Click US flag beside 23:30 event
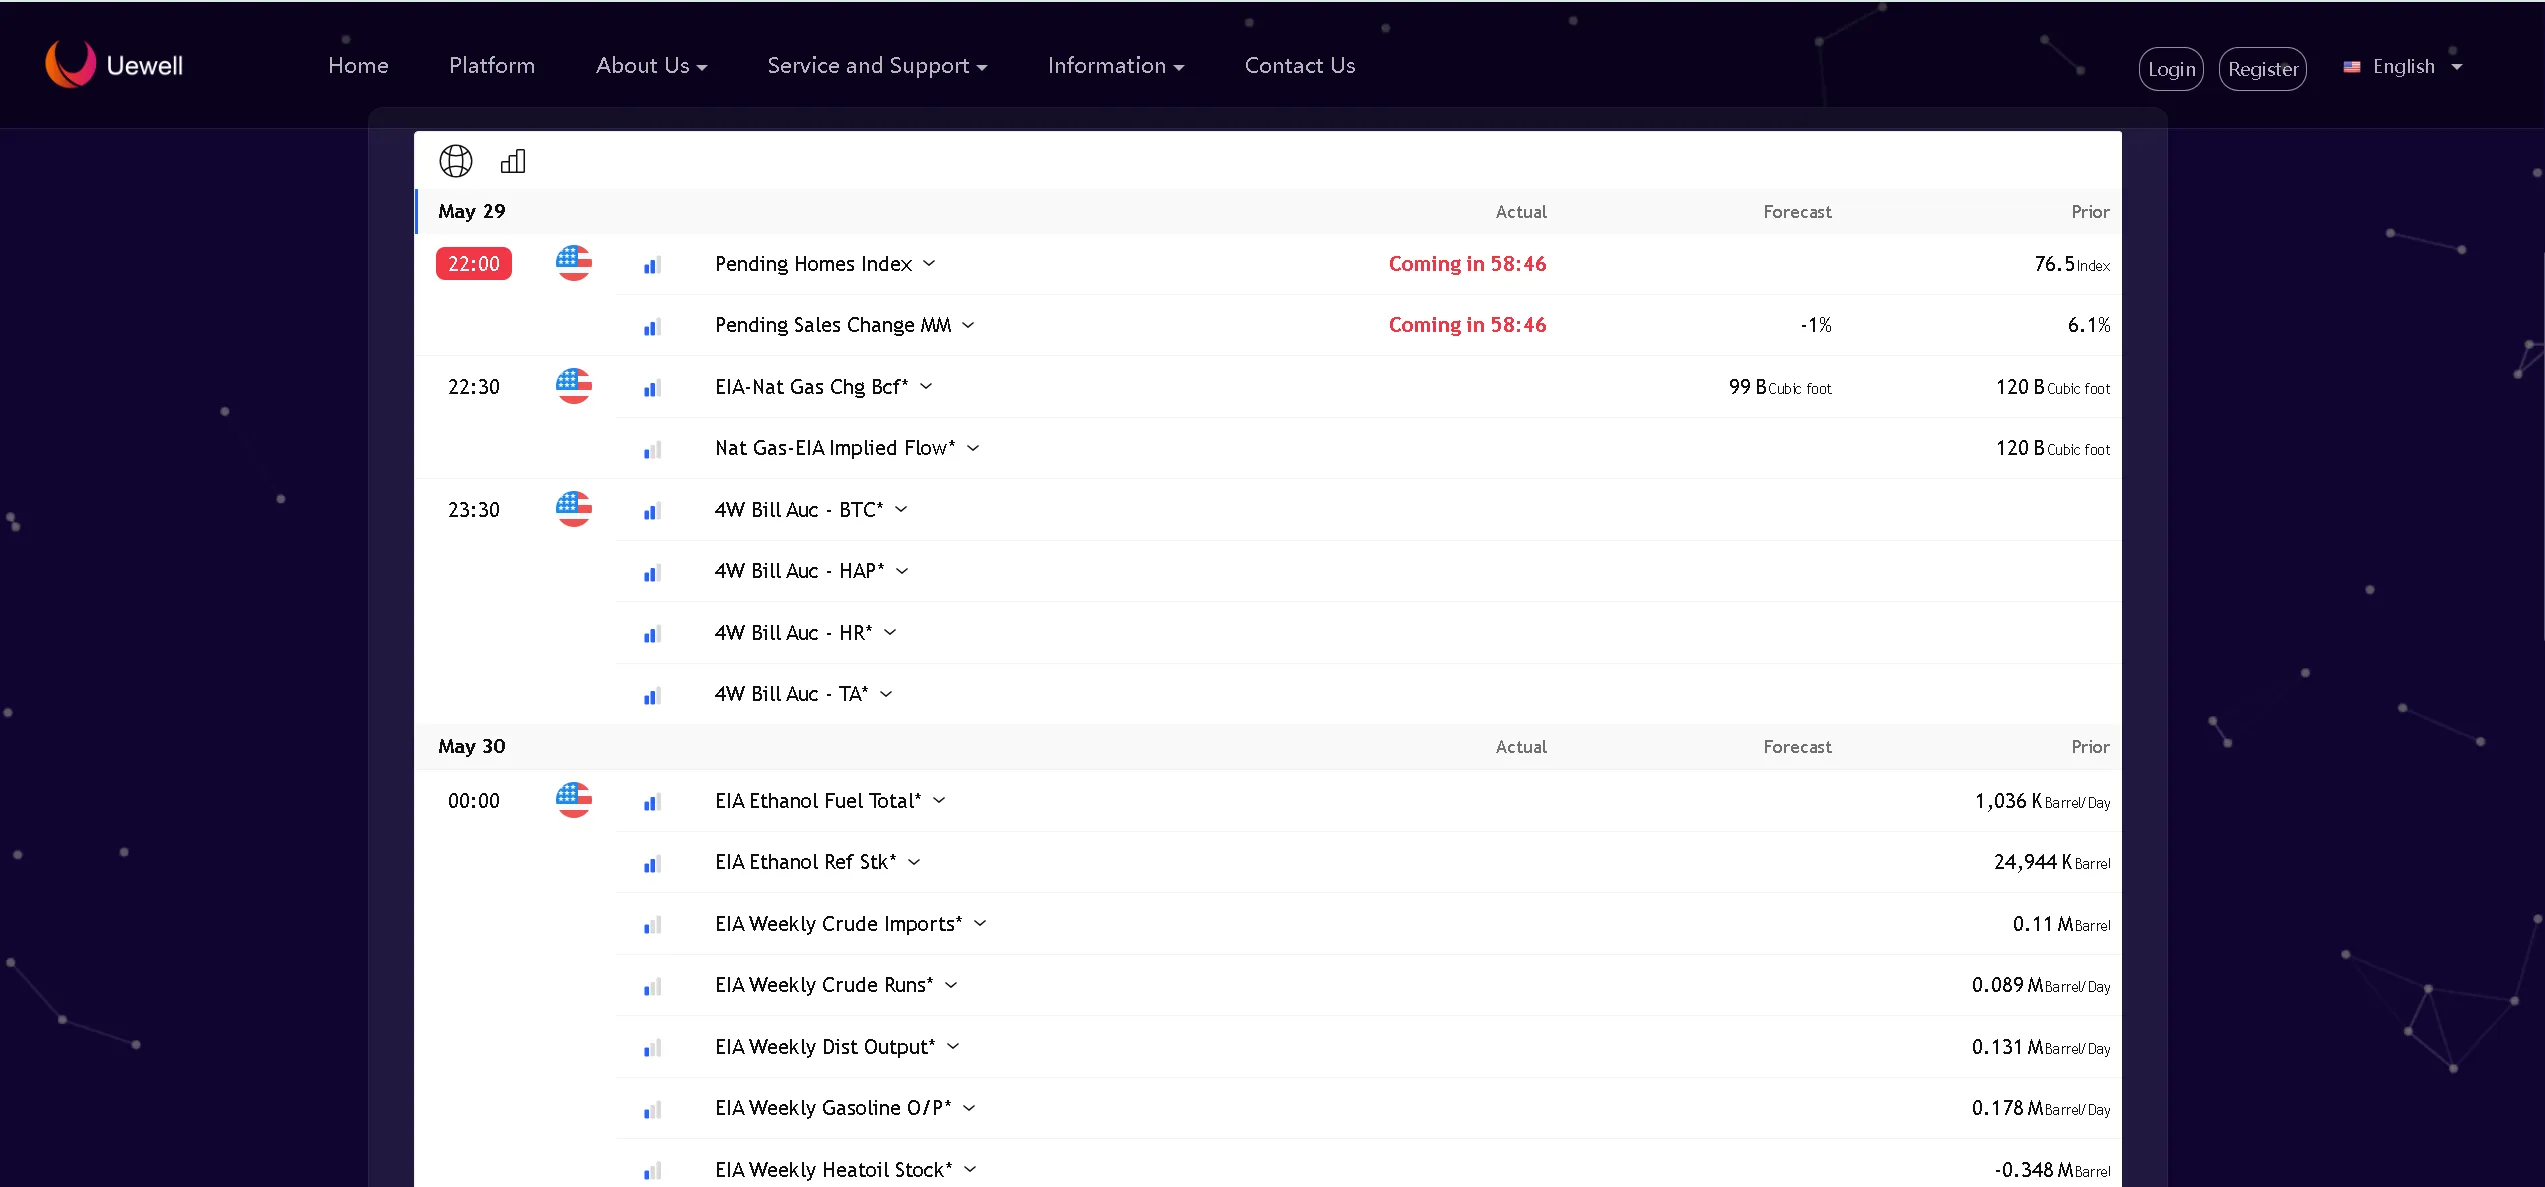Image resolution: width=2545 pixels, height=1187 pixels. (573, 509)
